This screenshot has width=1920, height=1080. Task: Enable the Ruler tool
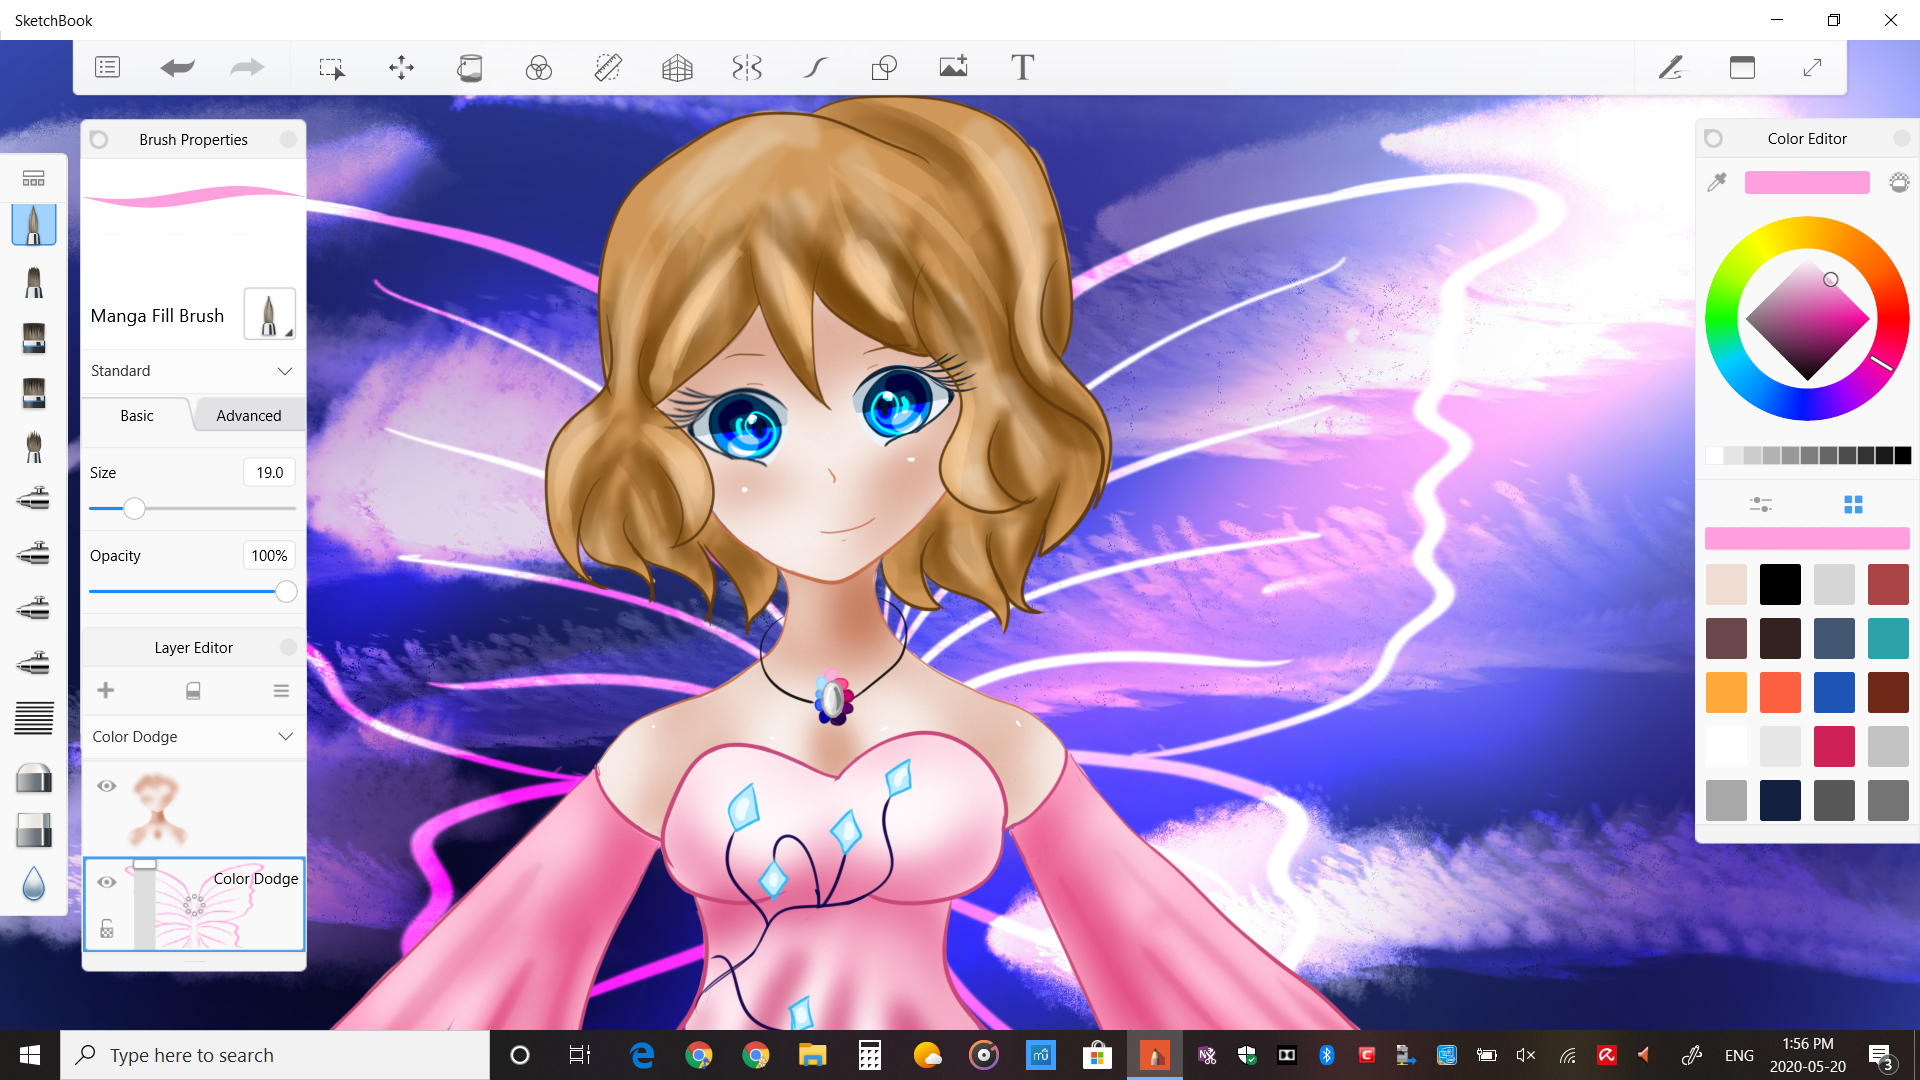point(608,67)
